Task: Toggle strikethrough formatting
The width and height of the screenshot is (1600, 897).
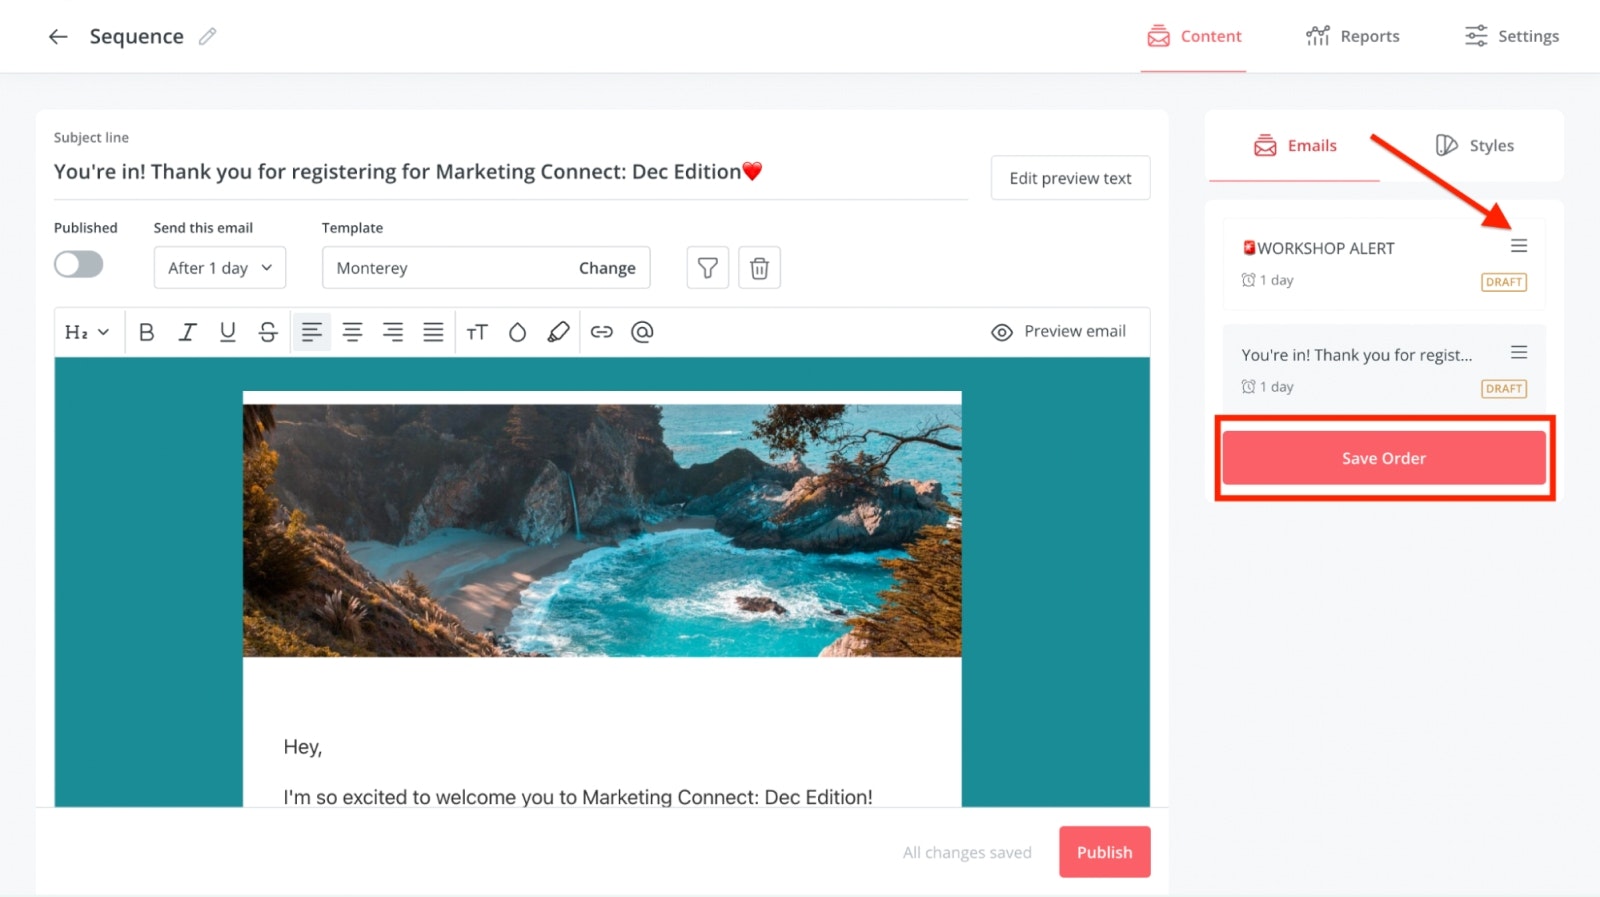Action: coord(268,332)
